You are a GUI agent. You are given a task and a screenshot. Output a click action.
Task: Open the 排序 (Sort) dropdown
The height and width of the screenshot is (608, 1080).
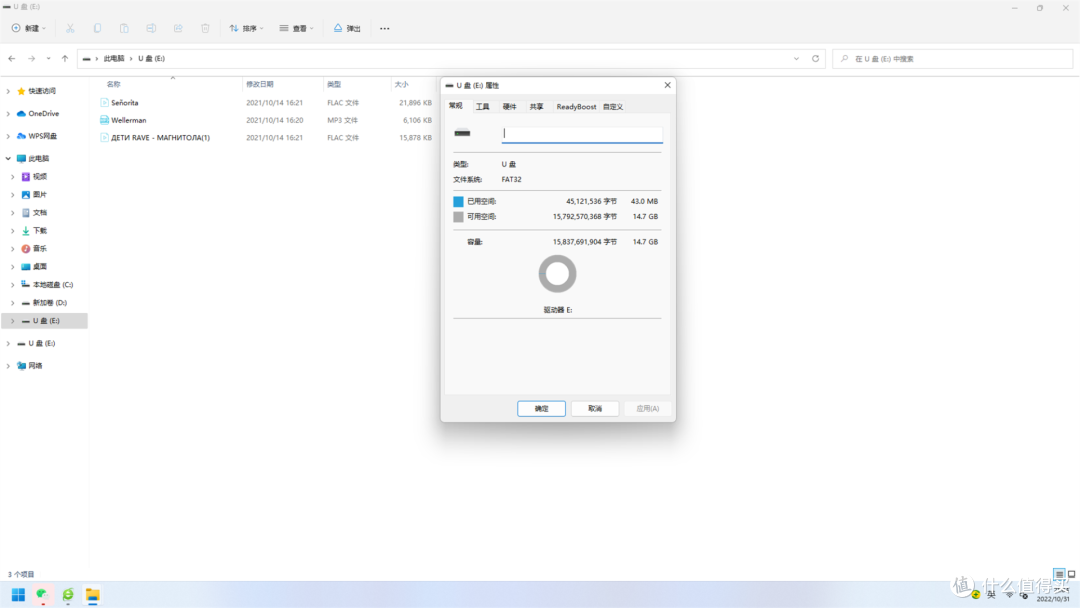pyautogui.click(x=246, y=28)
